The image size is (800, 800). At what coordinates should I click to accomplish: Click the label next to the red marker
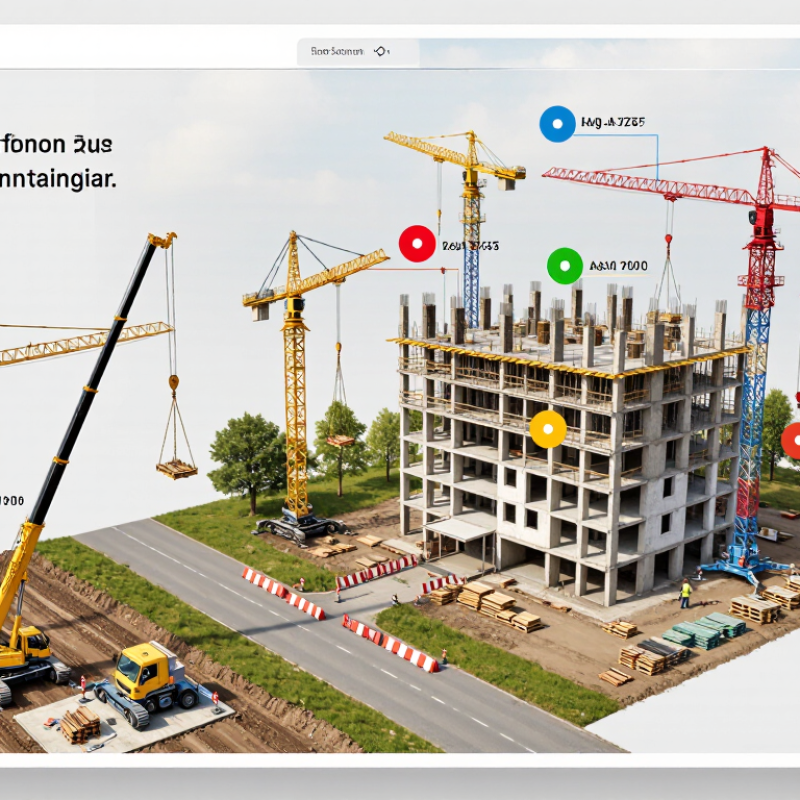pos(470,246)
